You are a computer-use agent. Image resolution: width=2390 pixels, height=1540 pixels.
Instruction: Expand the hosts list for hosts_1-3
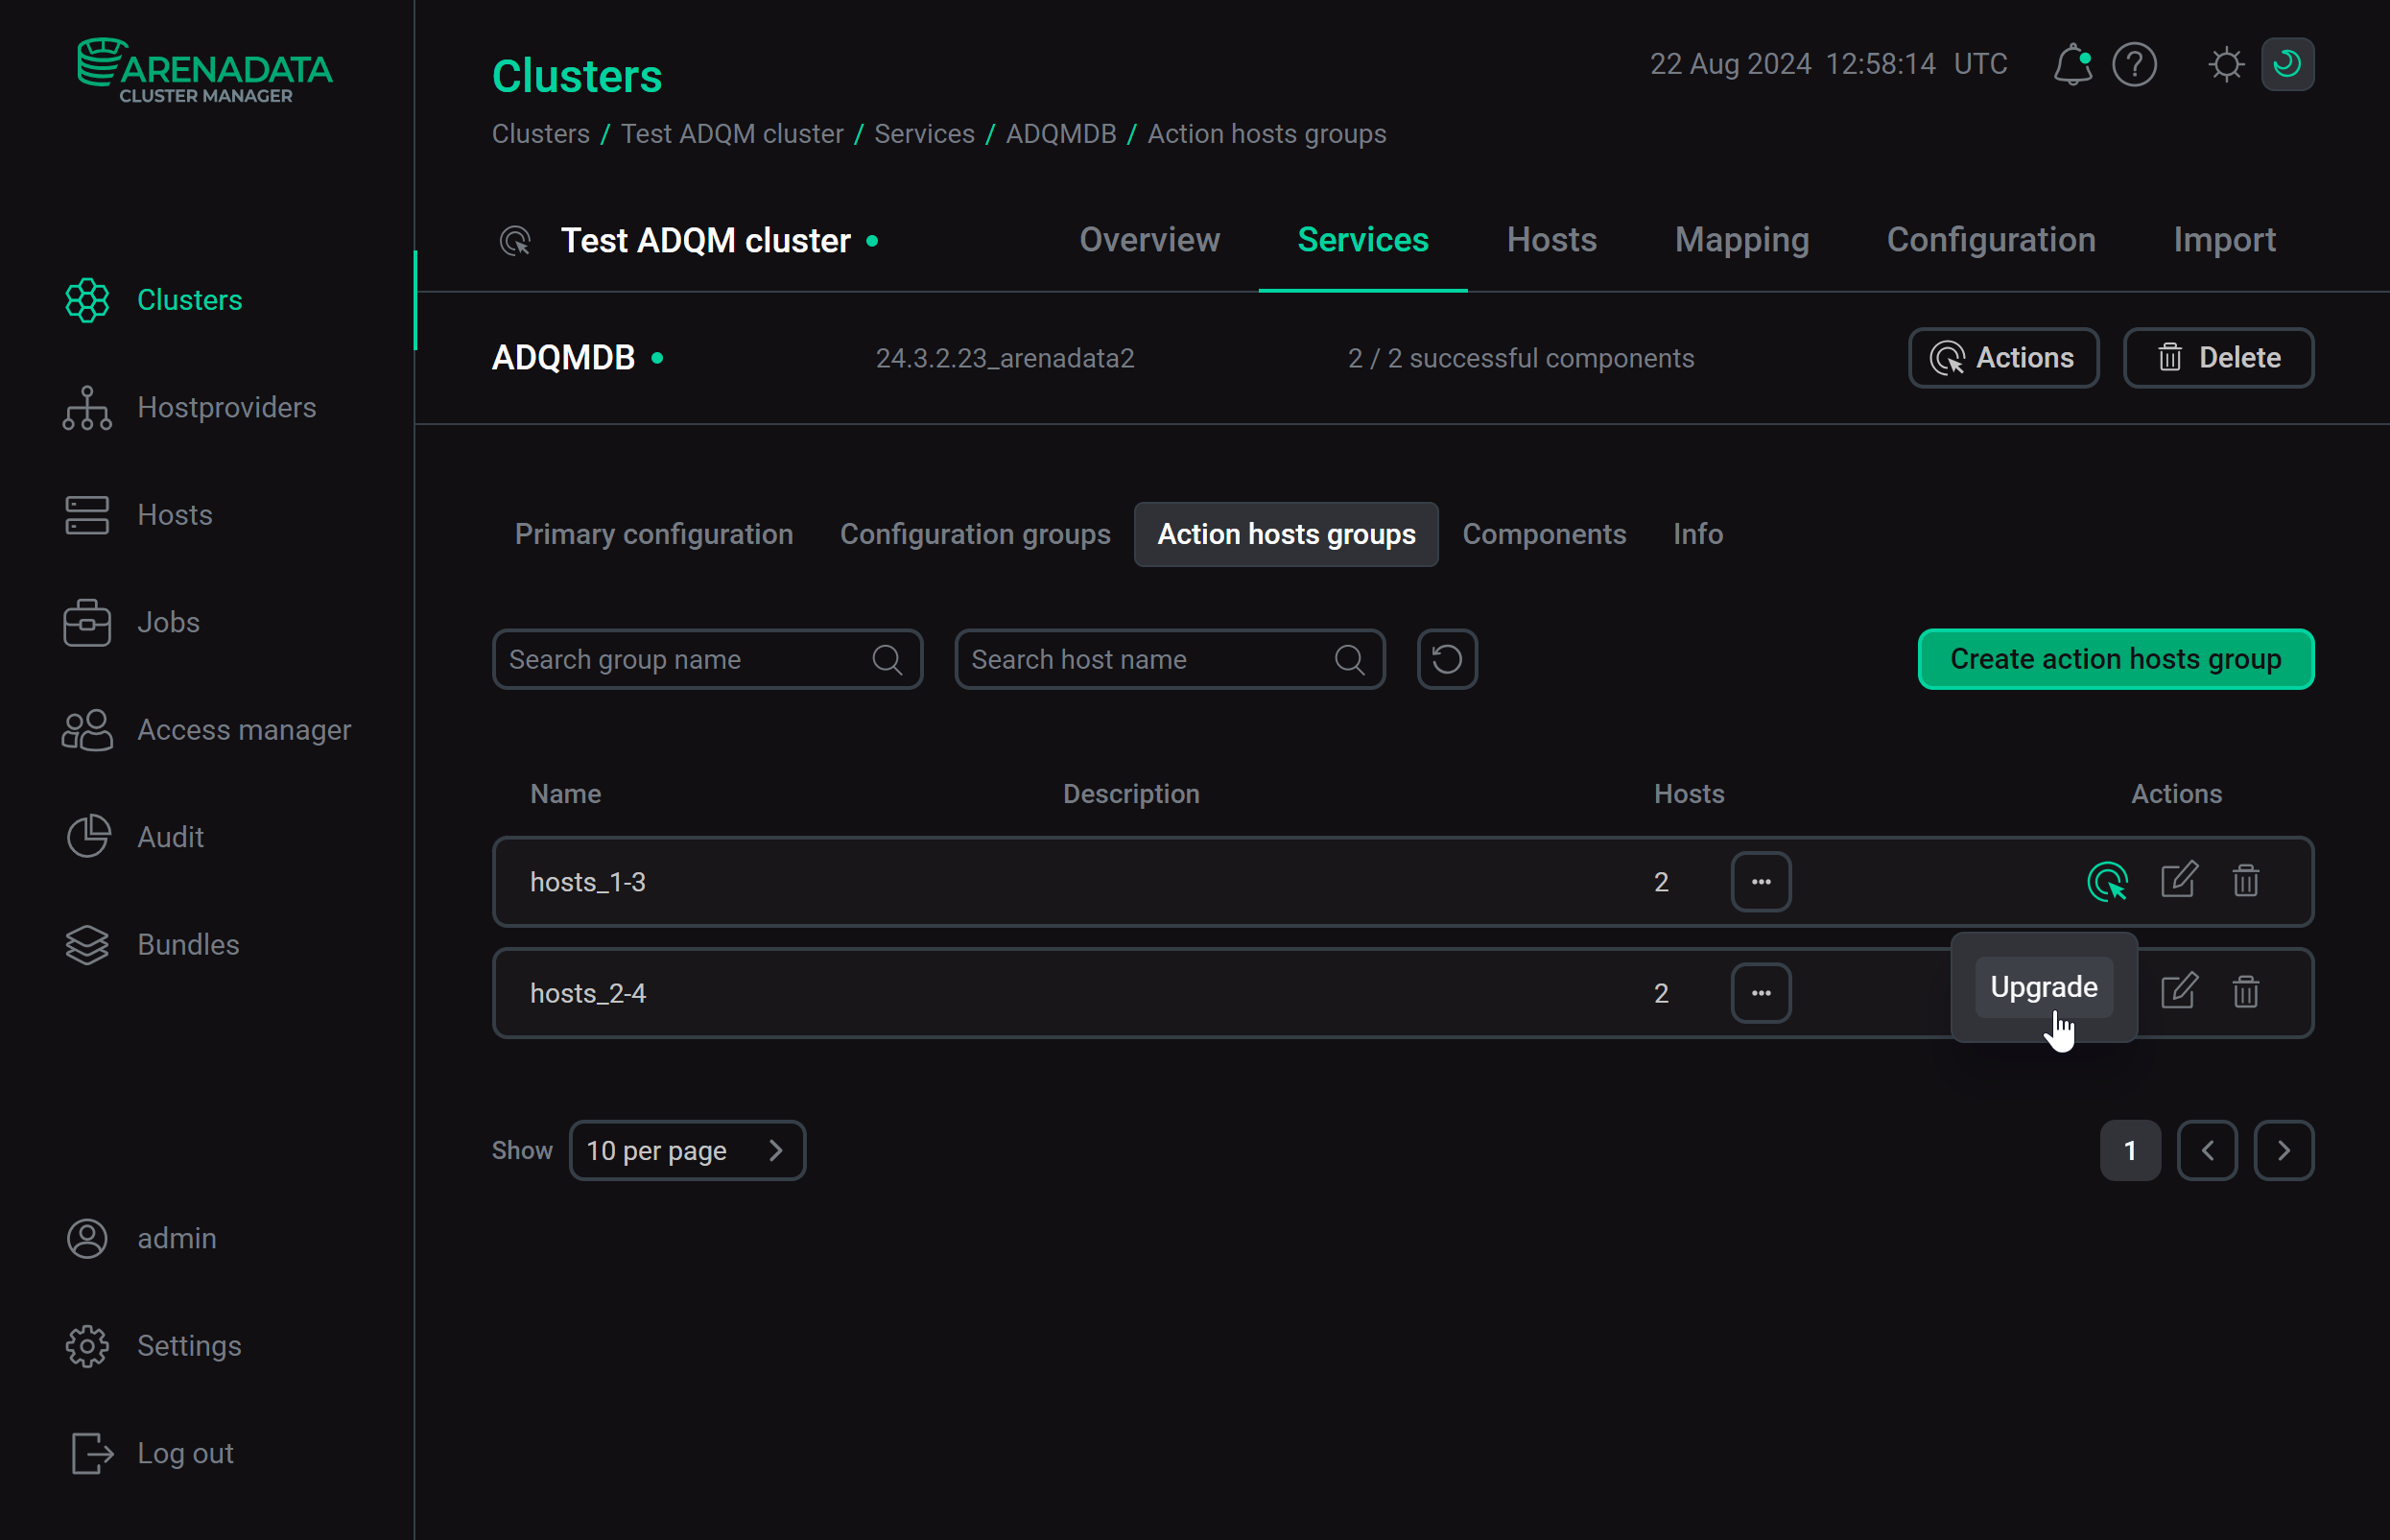pos(1760,882)
